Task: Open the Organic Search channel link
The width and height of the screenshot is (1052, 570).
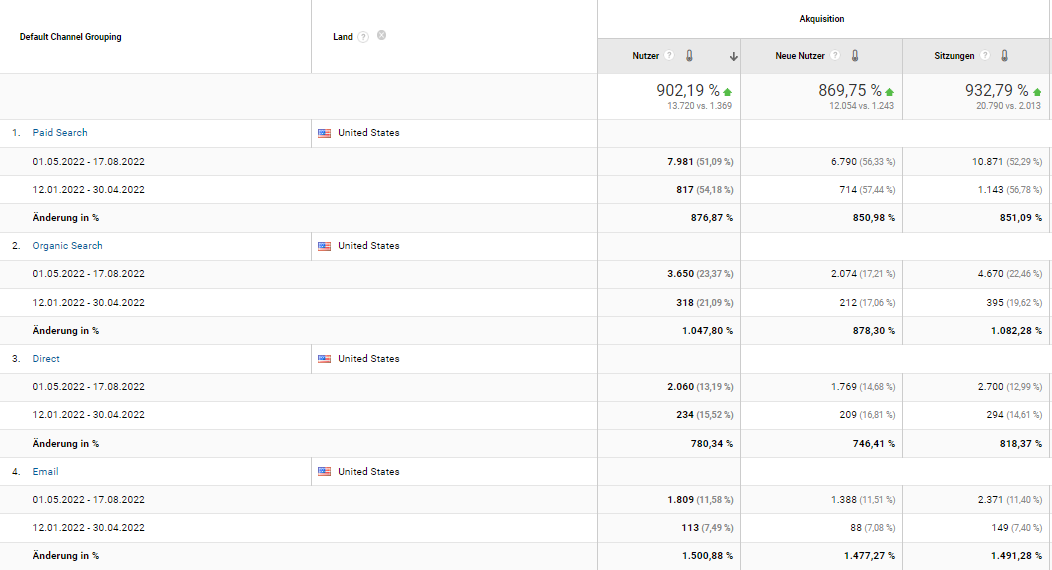Action: [67, 245]
